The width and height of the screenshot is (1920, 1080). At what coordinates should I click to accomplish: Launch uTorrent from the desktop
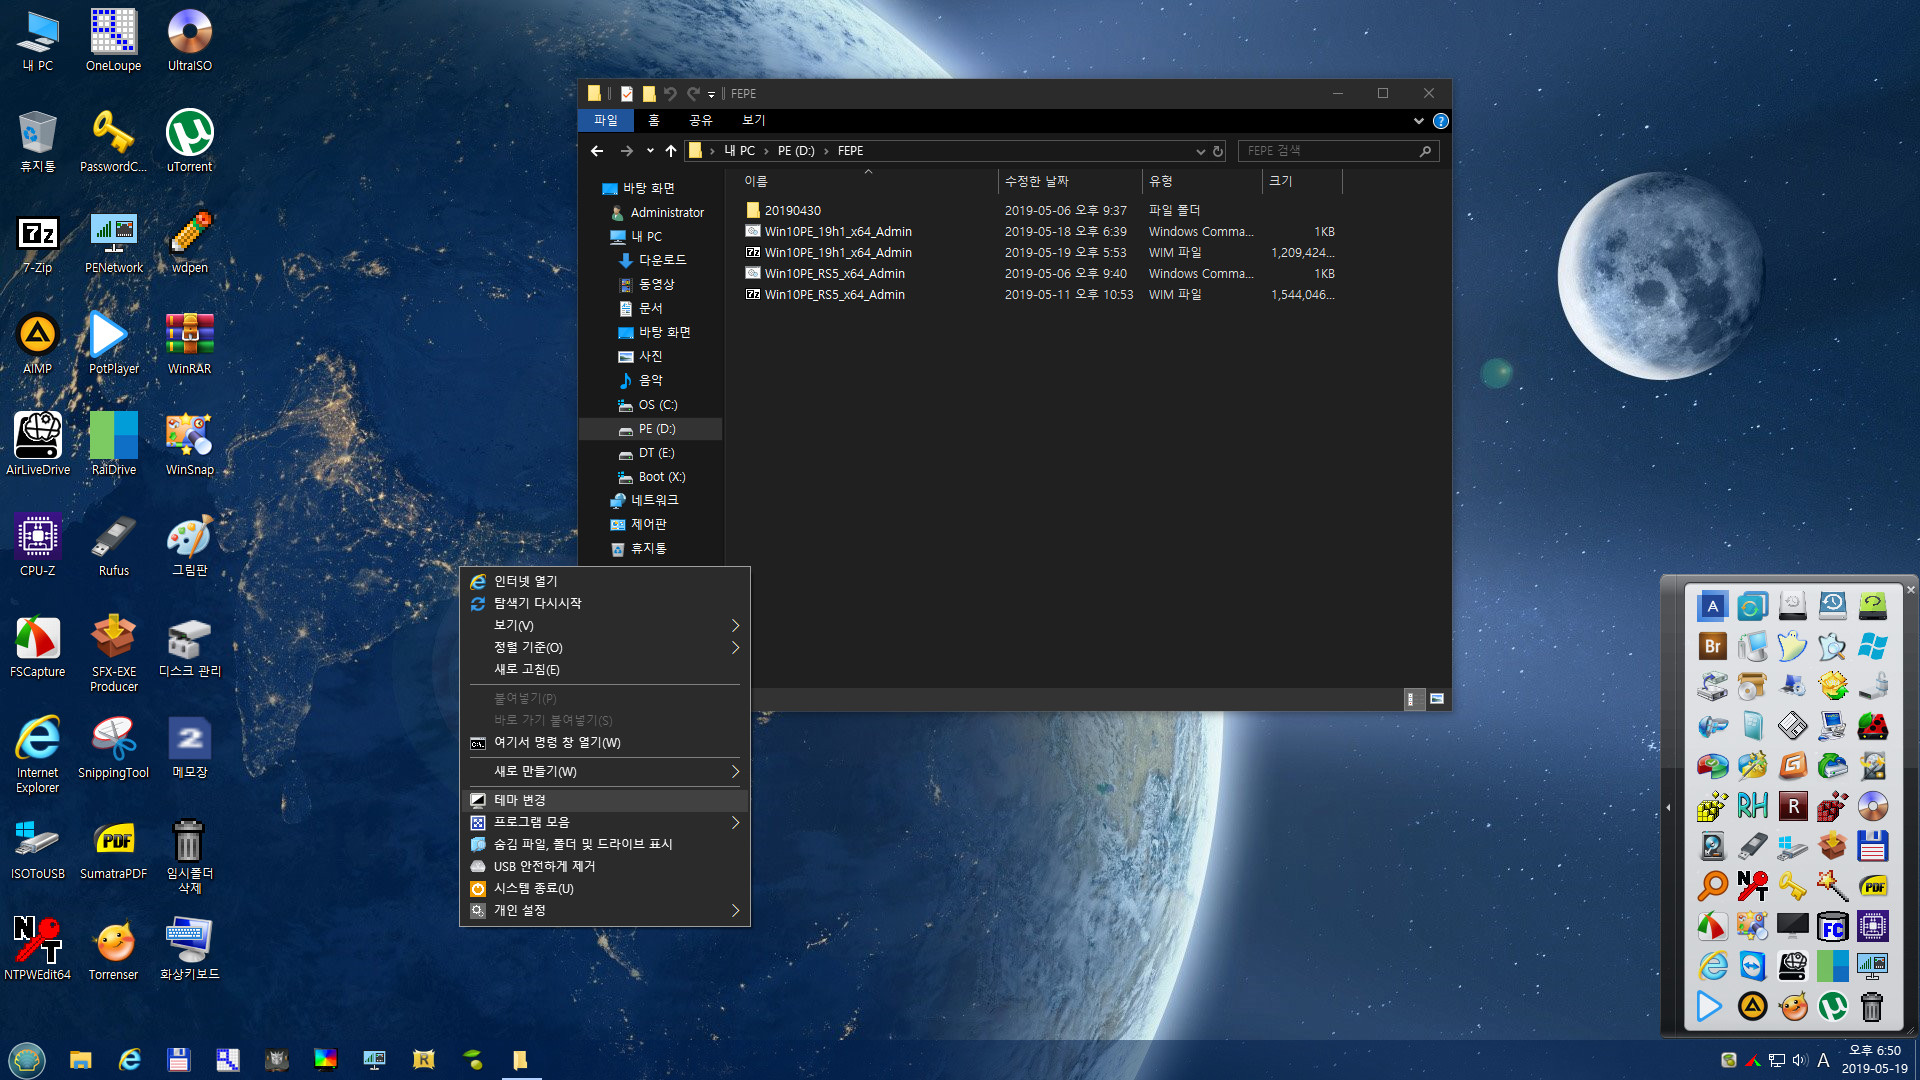pos(189,141)
